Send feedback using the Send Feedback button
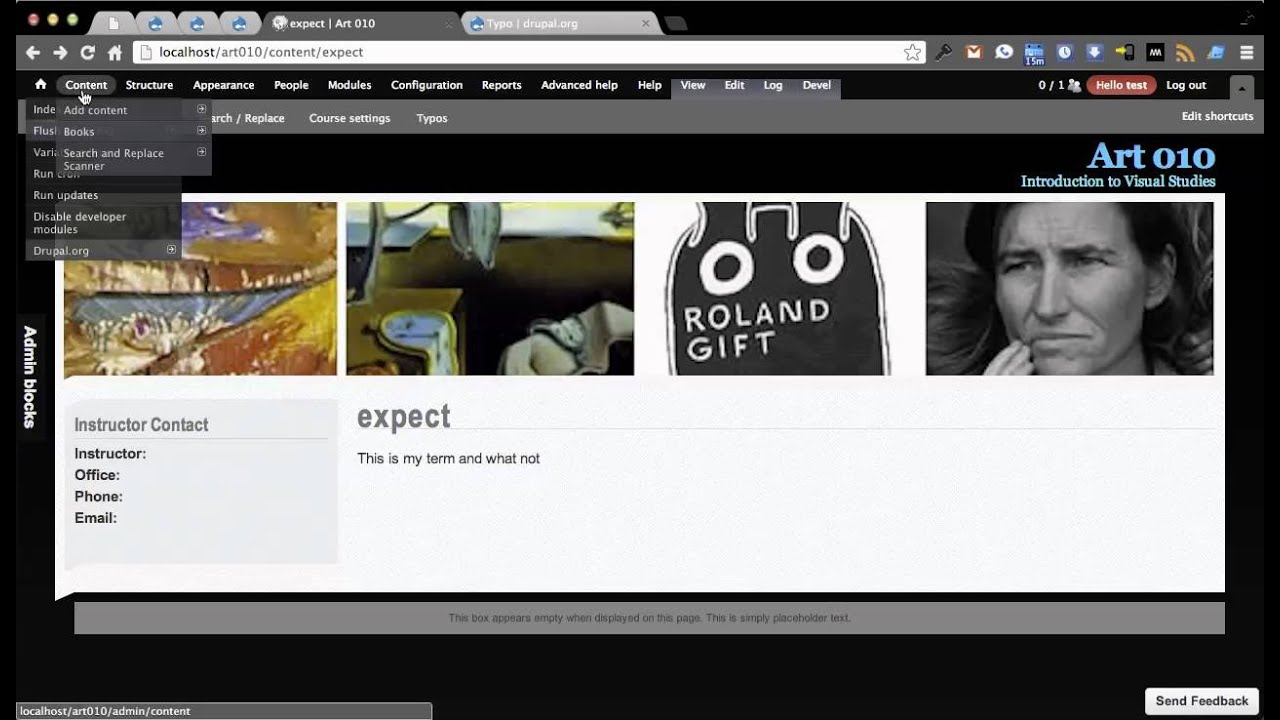Viewport: 1280px width, 720px height. [x=1202, y=701]
